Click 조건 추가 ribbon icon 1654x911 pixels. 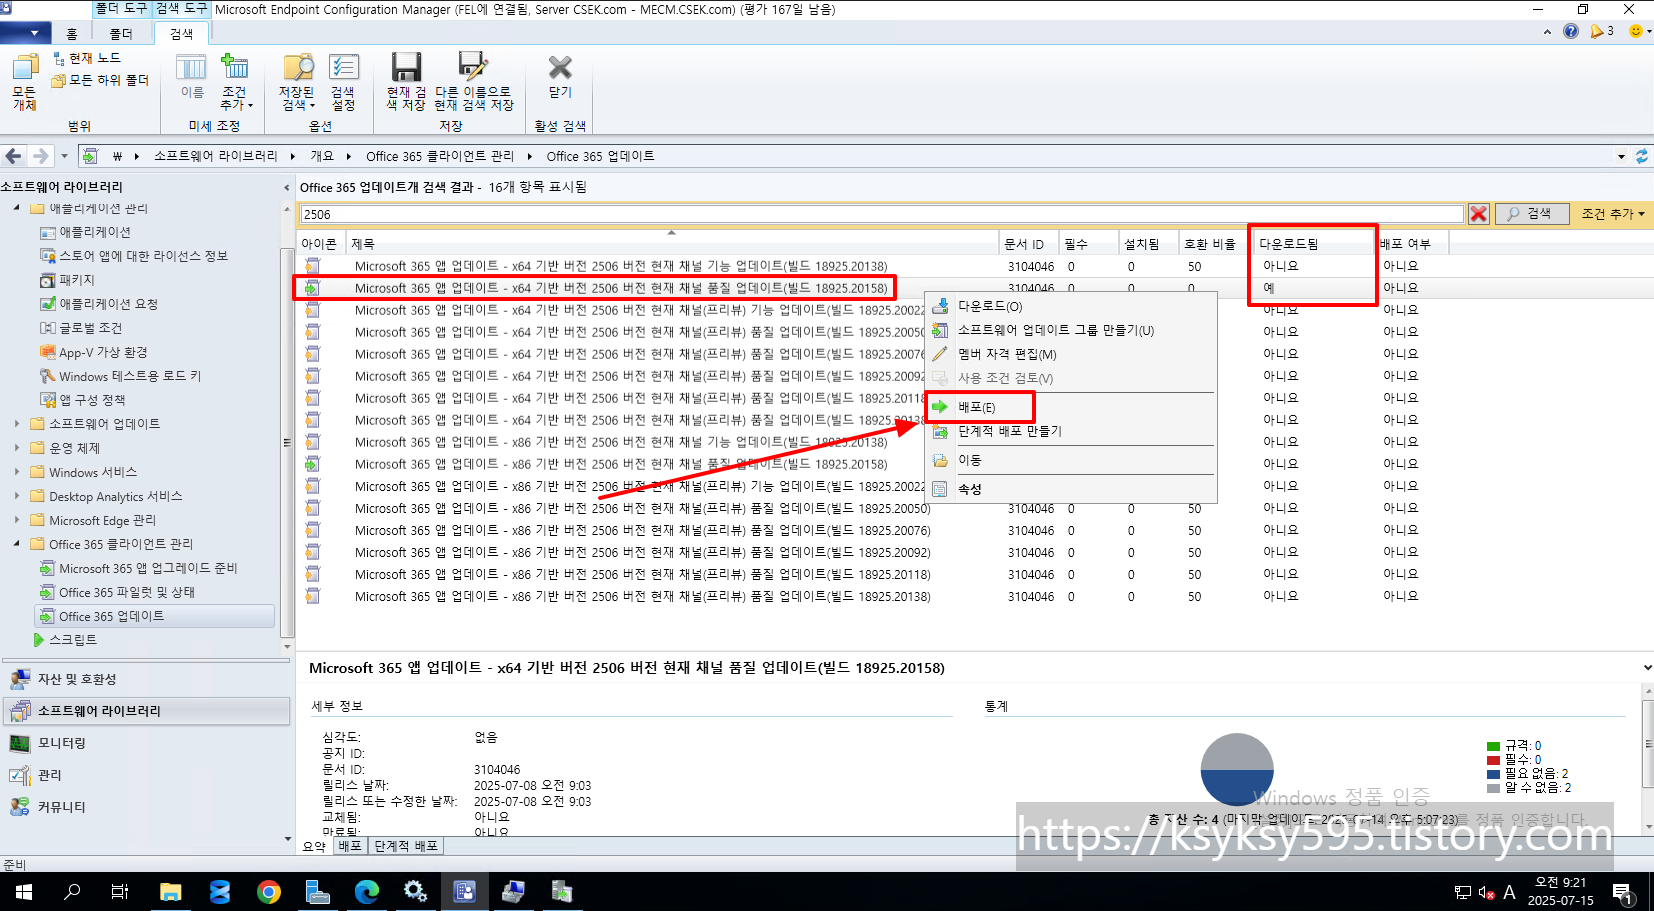236,82
